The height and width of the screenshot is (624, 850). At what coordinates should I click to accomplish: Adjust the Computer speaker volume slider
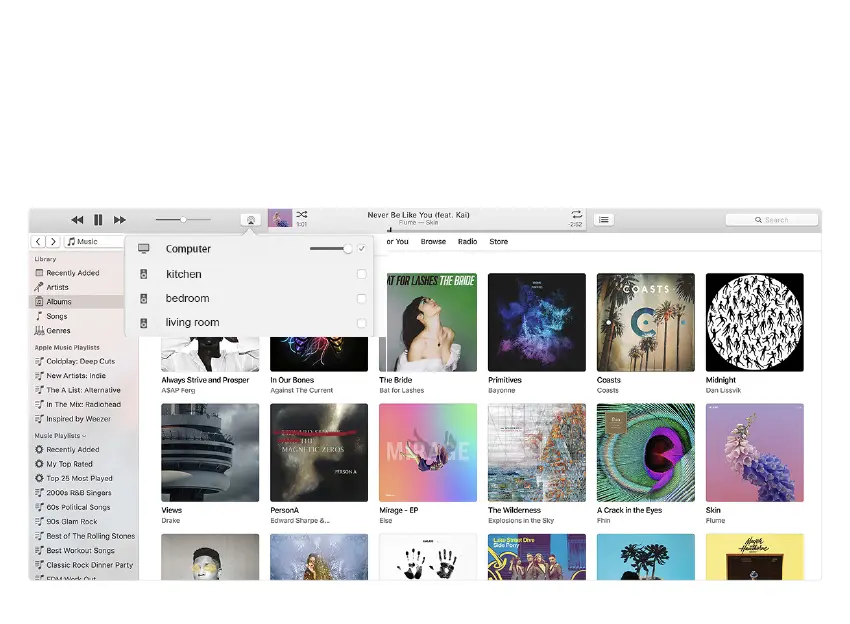coord(331,249)
